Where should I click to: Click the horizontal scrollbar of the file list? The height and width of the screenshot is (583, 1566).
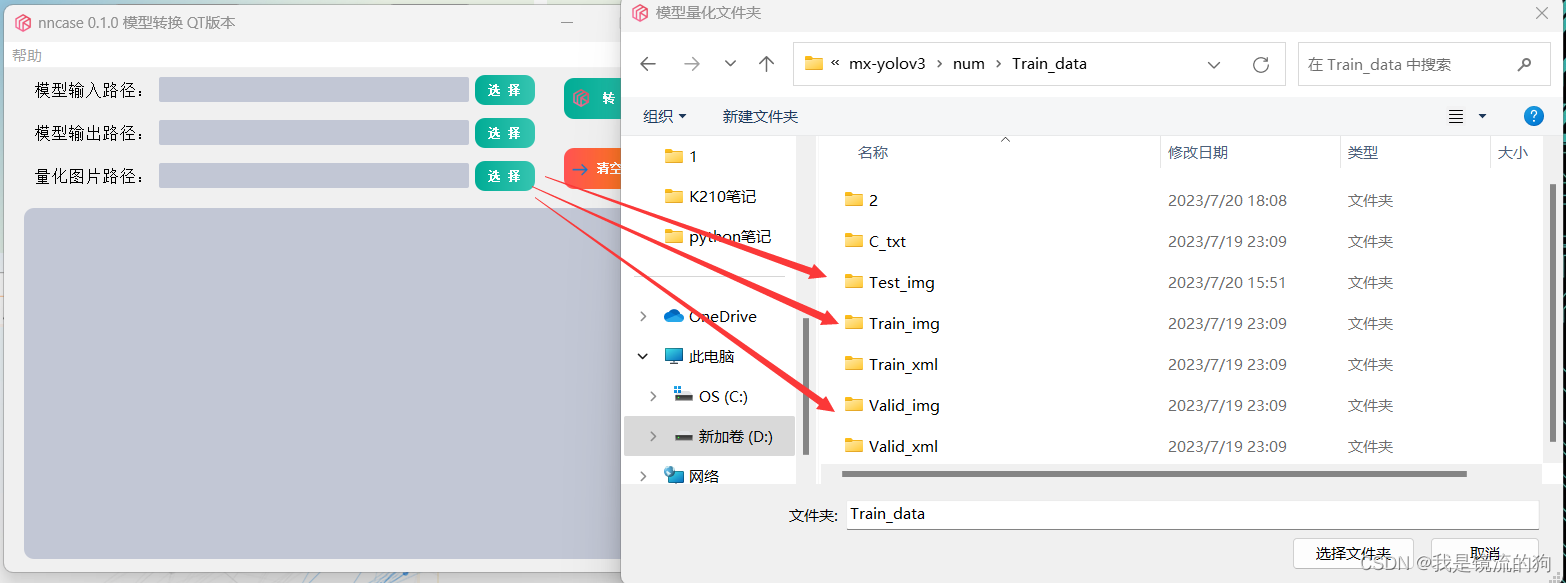[1154, 473]
